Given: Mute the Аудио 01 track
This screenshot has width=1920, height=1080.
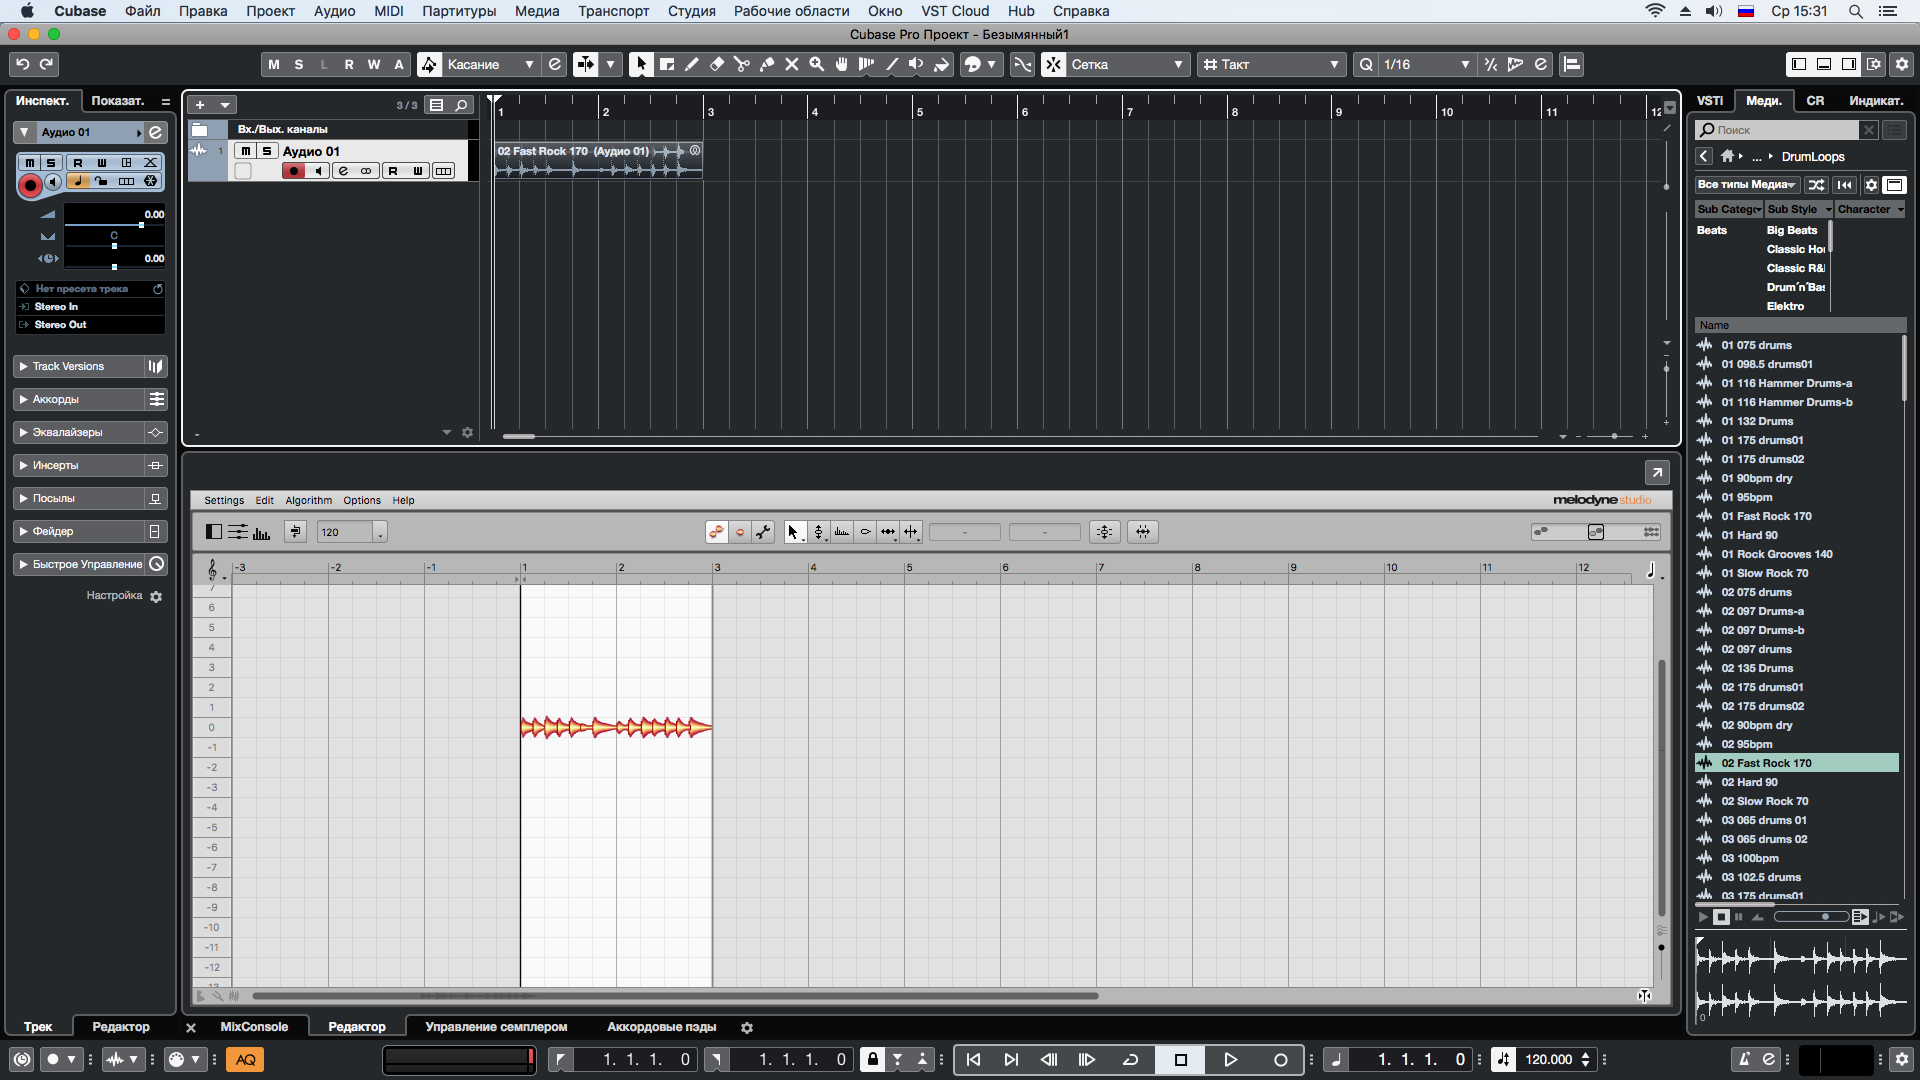Looking at the screenshot, I should pyautogui.click(x=246, y=151).
